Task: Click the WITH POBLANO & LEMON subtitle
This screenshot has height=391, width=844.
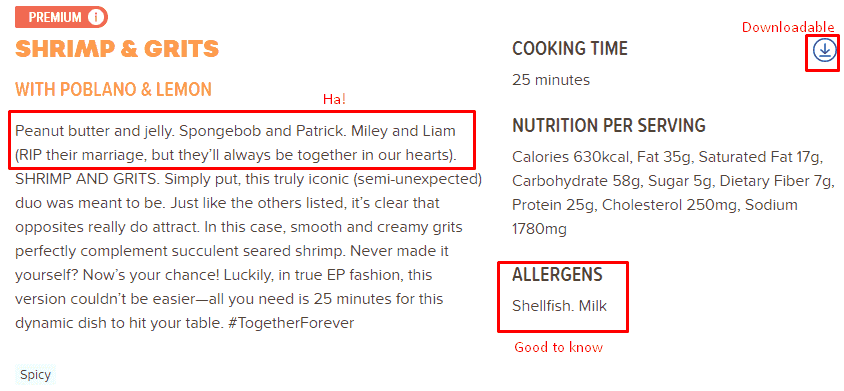Action: pyautogui.click(x=113, y=89)
